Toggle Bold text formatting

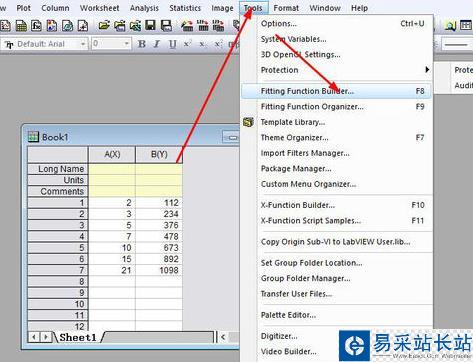(x=142, y=44)
